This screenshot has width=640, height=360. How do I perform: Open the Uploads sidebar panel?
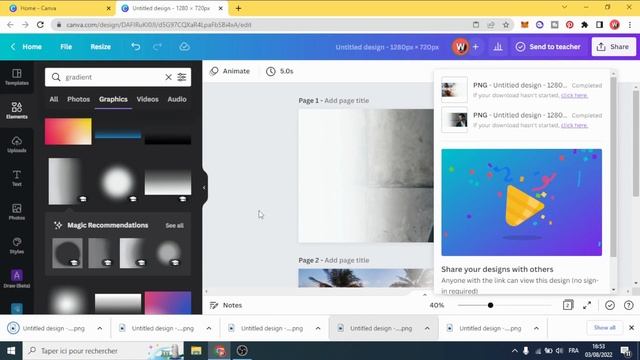(17, 144)
